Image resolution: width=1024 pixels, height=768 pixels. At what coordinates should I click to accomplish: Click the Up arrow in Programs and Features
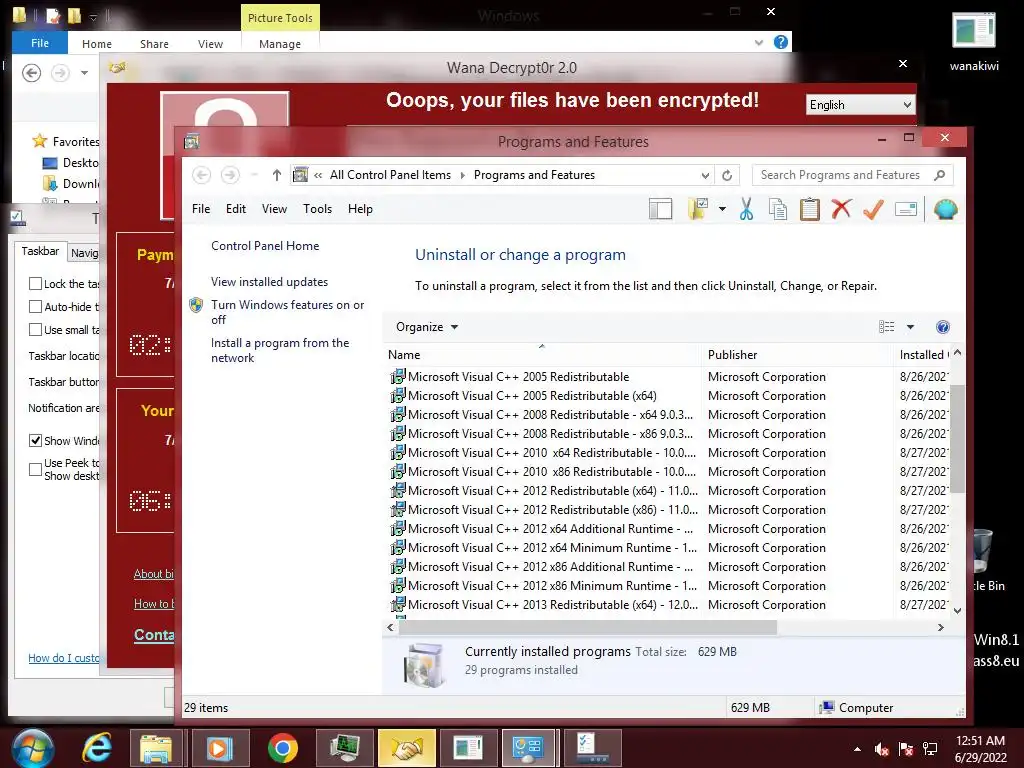click(277, 175)
